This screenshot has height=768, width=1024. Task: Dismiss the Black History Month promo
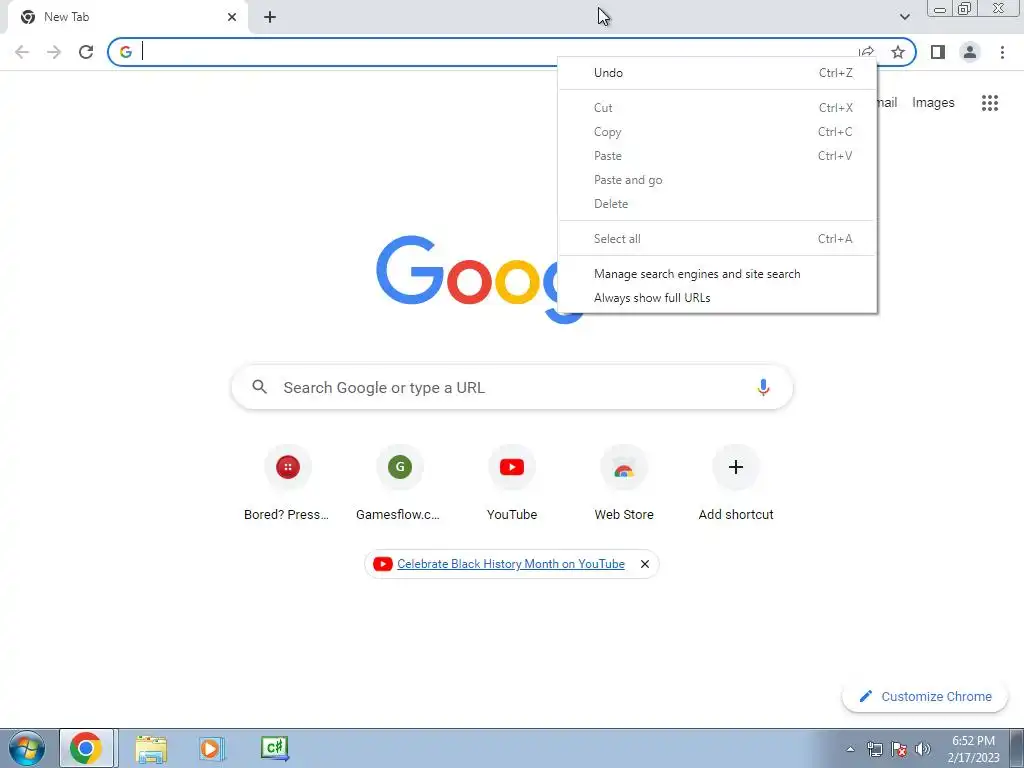pyautogui.click(x=645, y=564)
